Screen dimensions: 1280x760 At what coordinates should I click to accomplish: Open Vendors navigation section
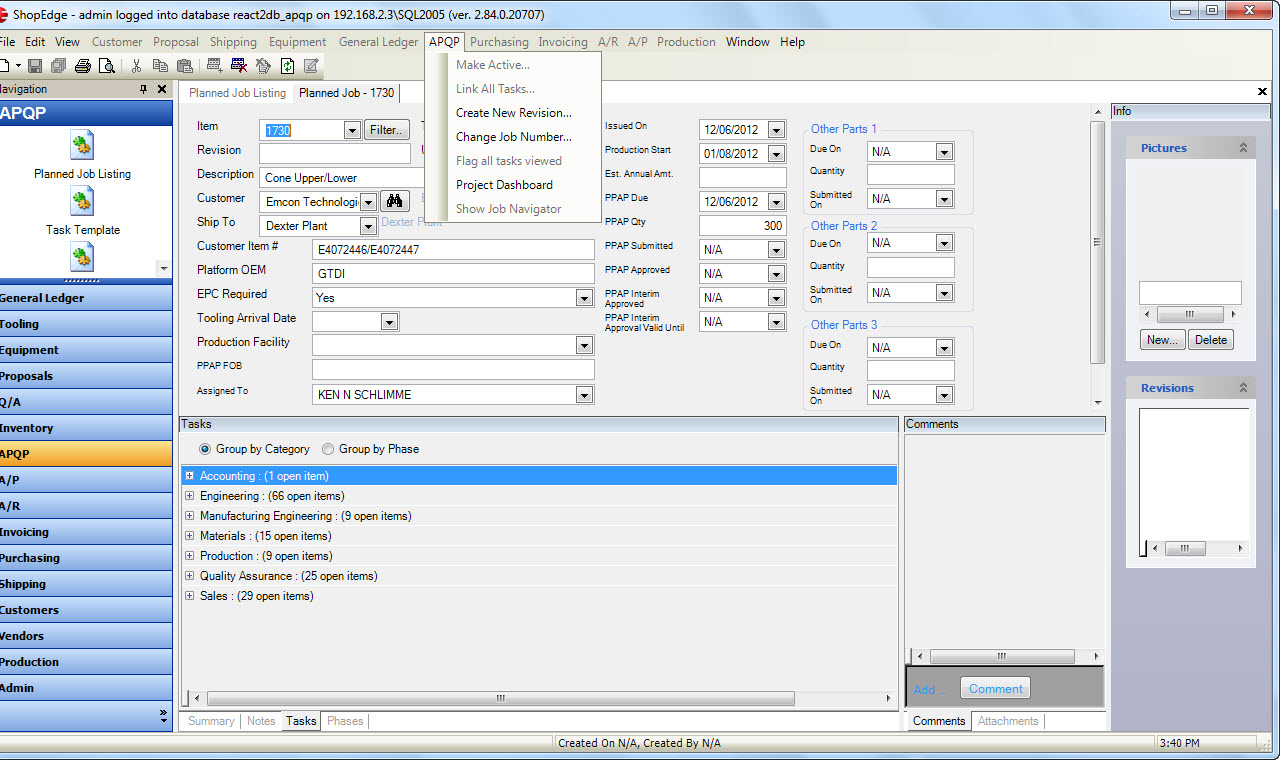(x=86, y=636)
